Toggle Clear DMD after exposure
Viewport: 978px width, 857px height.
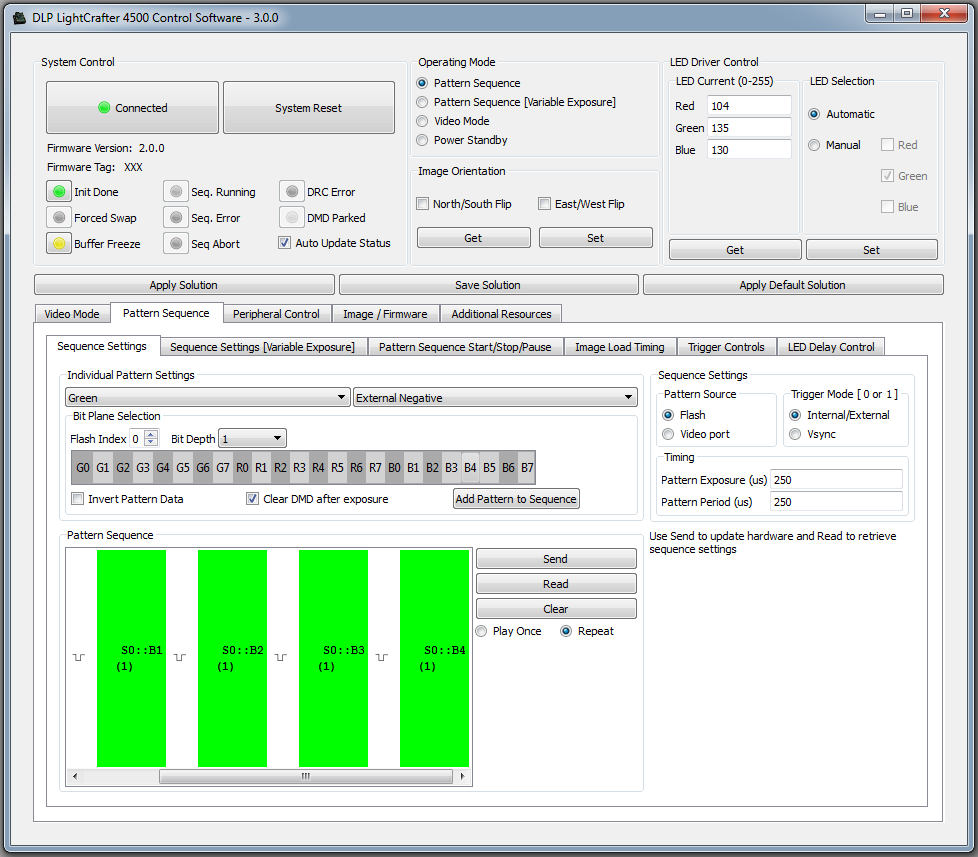[x=252, y=499]
